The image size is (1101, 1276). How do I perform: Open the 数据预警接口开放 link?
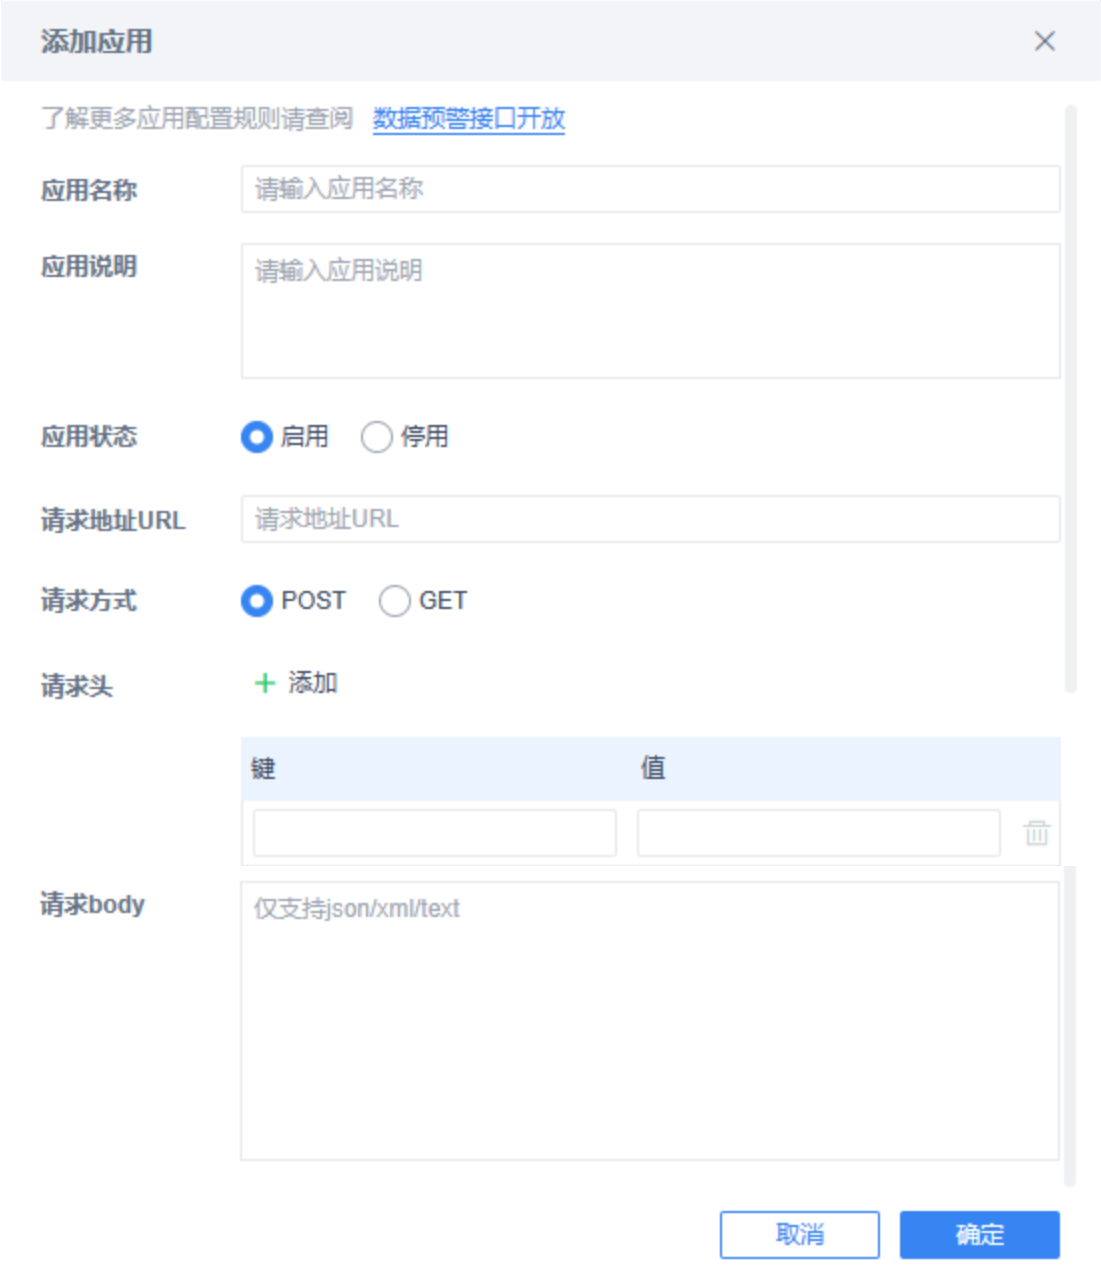click(x=469, y=119)
